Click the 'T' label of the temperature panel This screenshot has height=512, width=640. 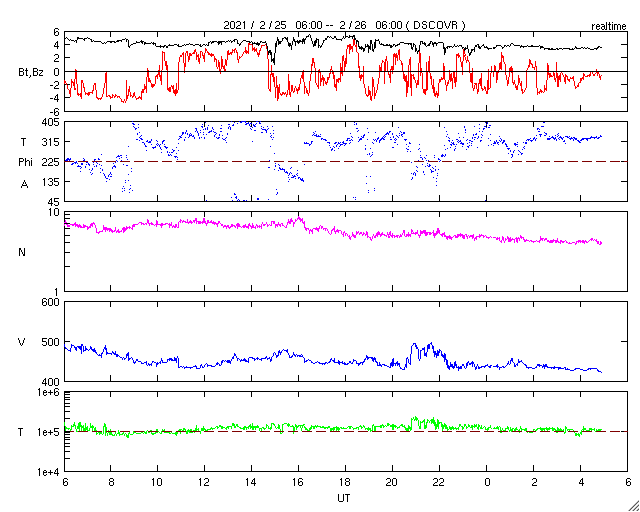point(21,432)
